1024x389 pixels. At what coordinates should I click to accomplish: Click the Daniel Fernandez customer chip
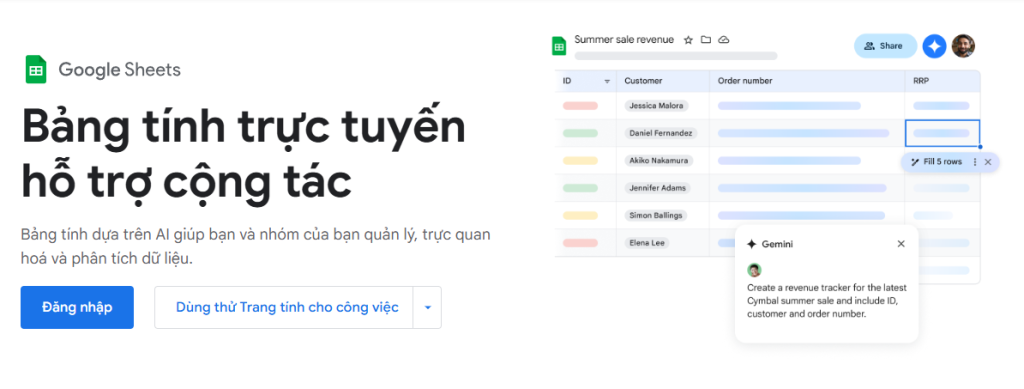(661, 133)
